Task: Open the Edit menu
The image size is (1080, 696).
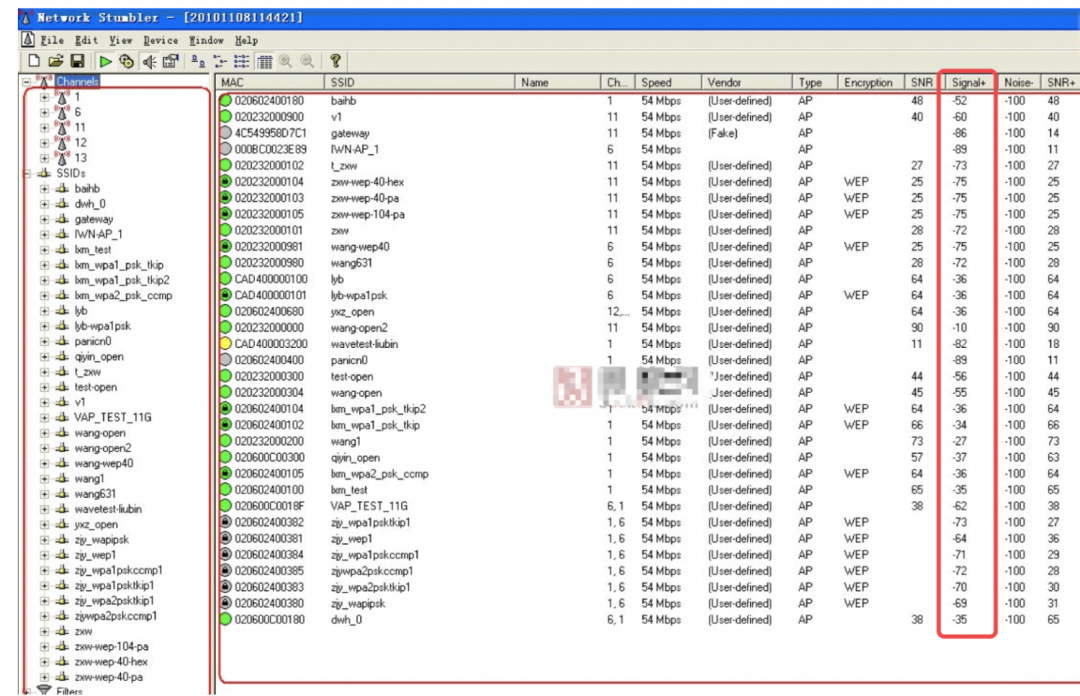Action: 86,40
